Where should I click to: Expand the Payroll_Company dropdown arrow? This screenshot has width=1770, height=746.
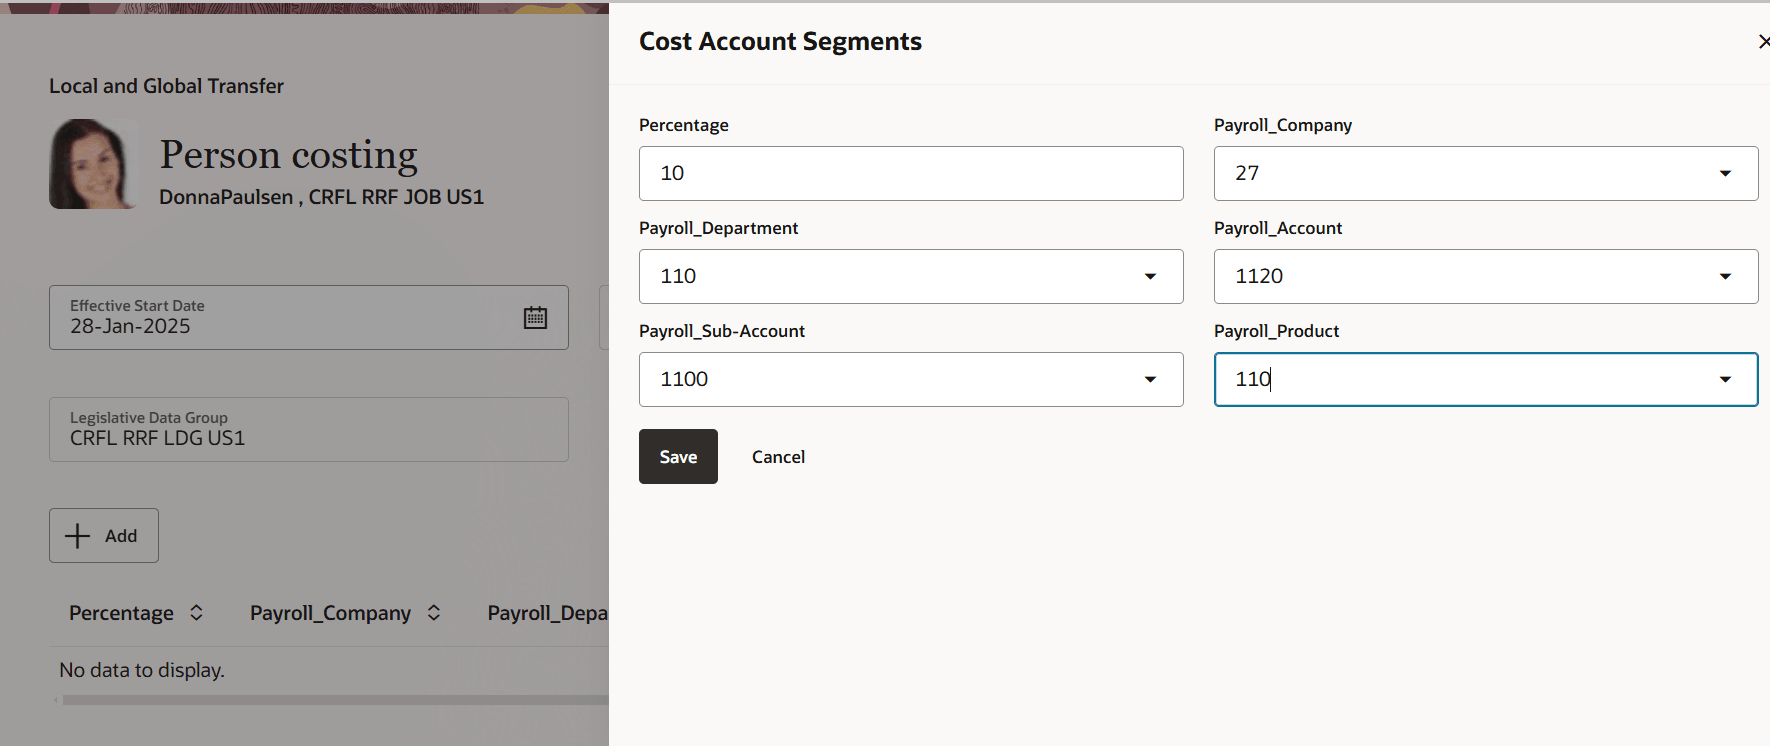1725,174
